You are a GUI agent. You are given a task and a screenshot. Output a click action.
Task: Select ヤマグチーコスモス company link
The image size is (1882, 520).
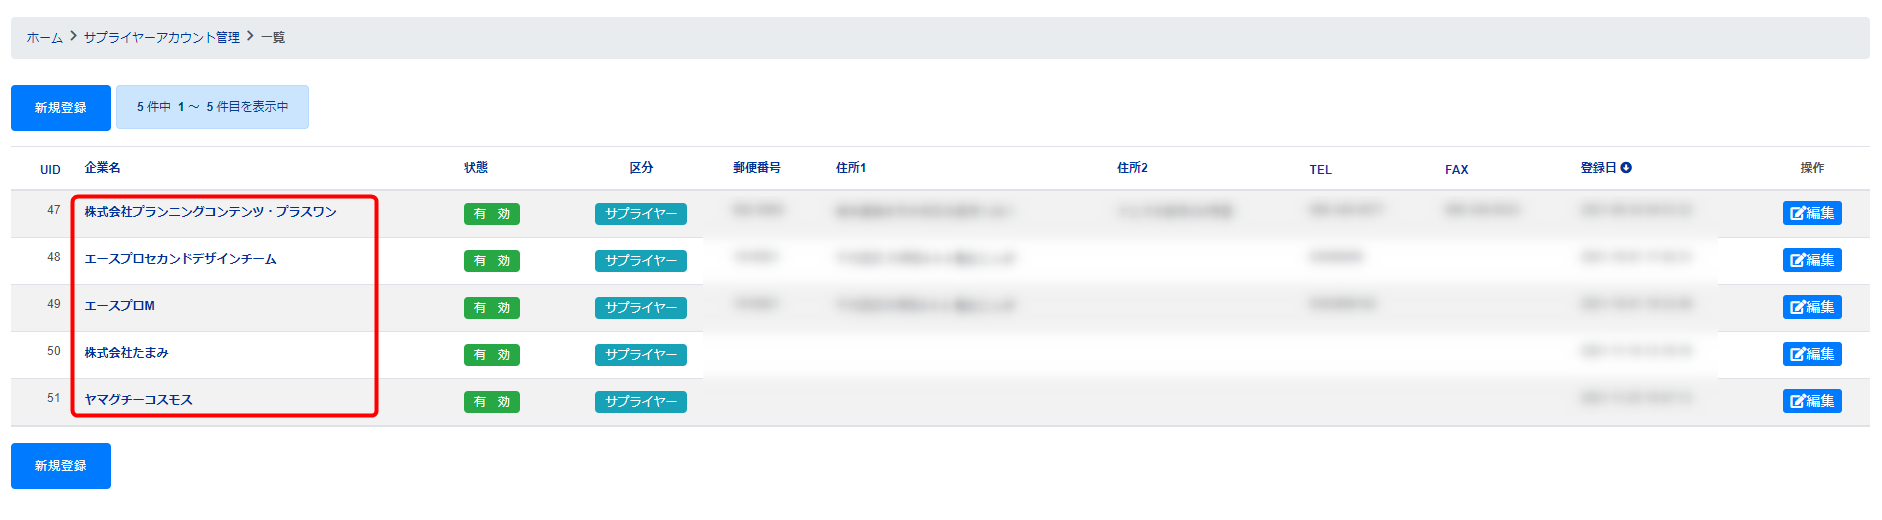click(138, 400)
